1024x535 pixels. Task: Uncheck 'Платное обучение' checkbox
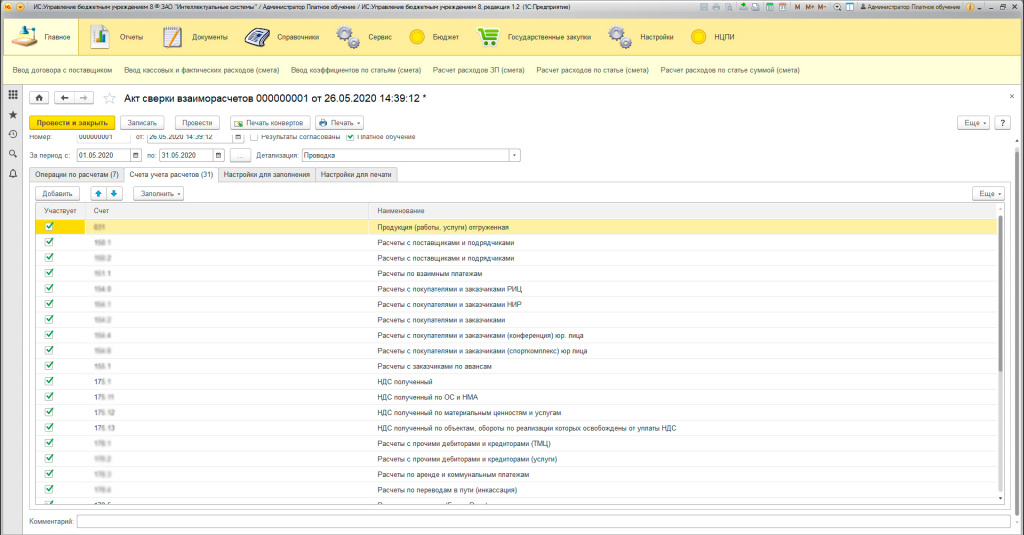point(350,137)
